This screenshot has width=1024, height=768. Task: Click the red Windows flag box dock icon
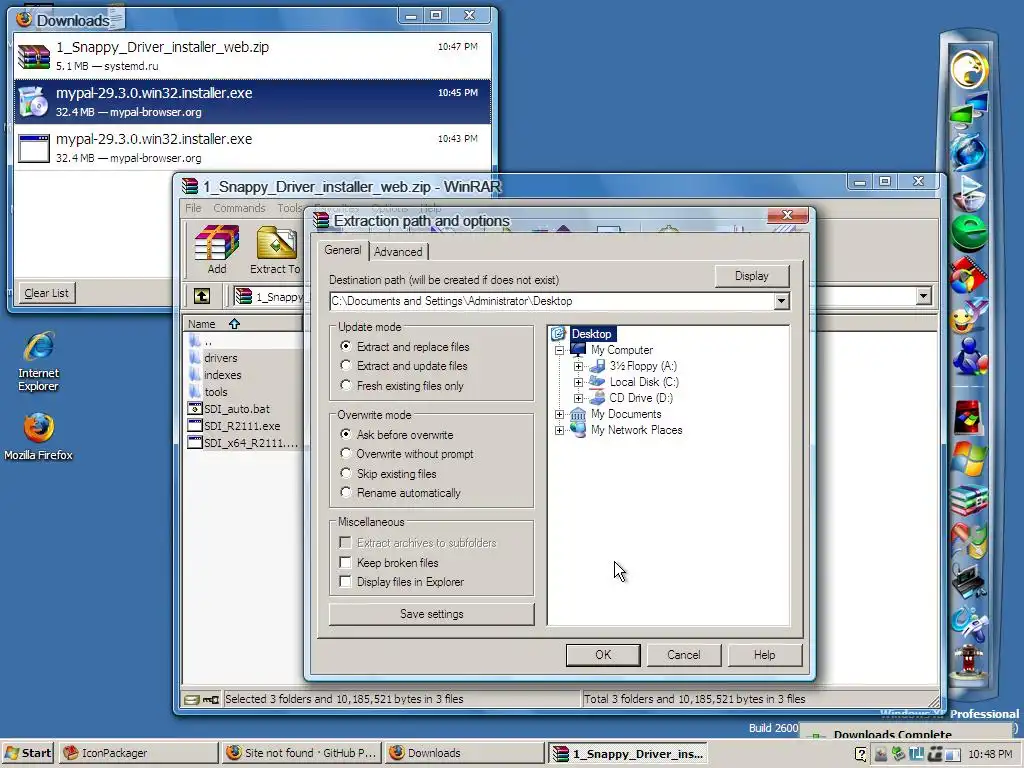[969, 418]
